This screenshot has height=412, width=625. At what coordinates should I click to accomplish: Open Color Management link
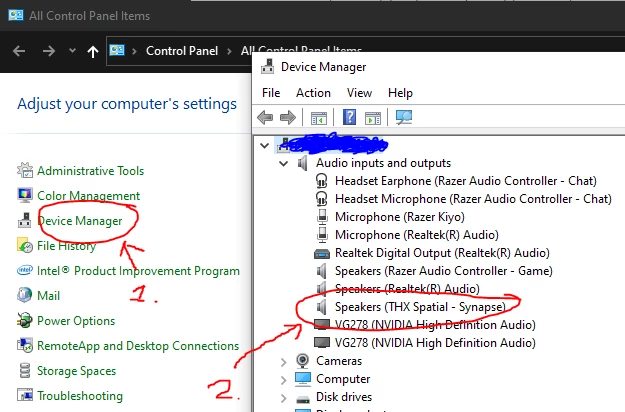[x=88, y=196]
